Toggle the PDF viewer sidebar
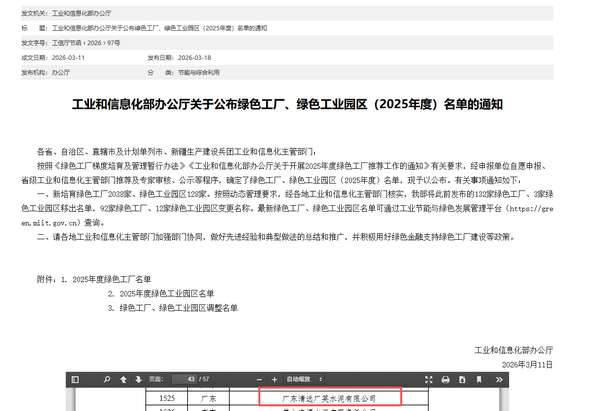Image resolution: width=600 pixels, height=411 pixels. coord(75,379)
